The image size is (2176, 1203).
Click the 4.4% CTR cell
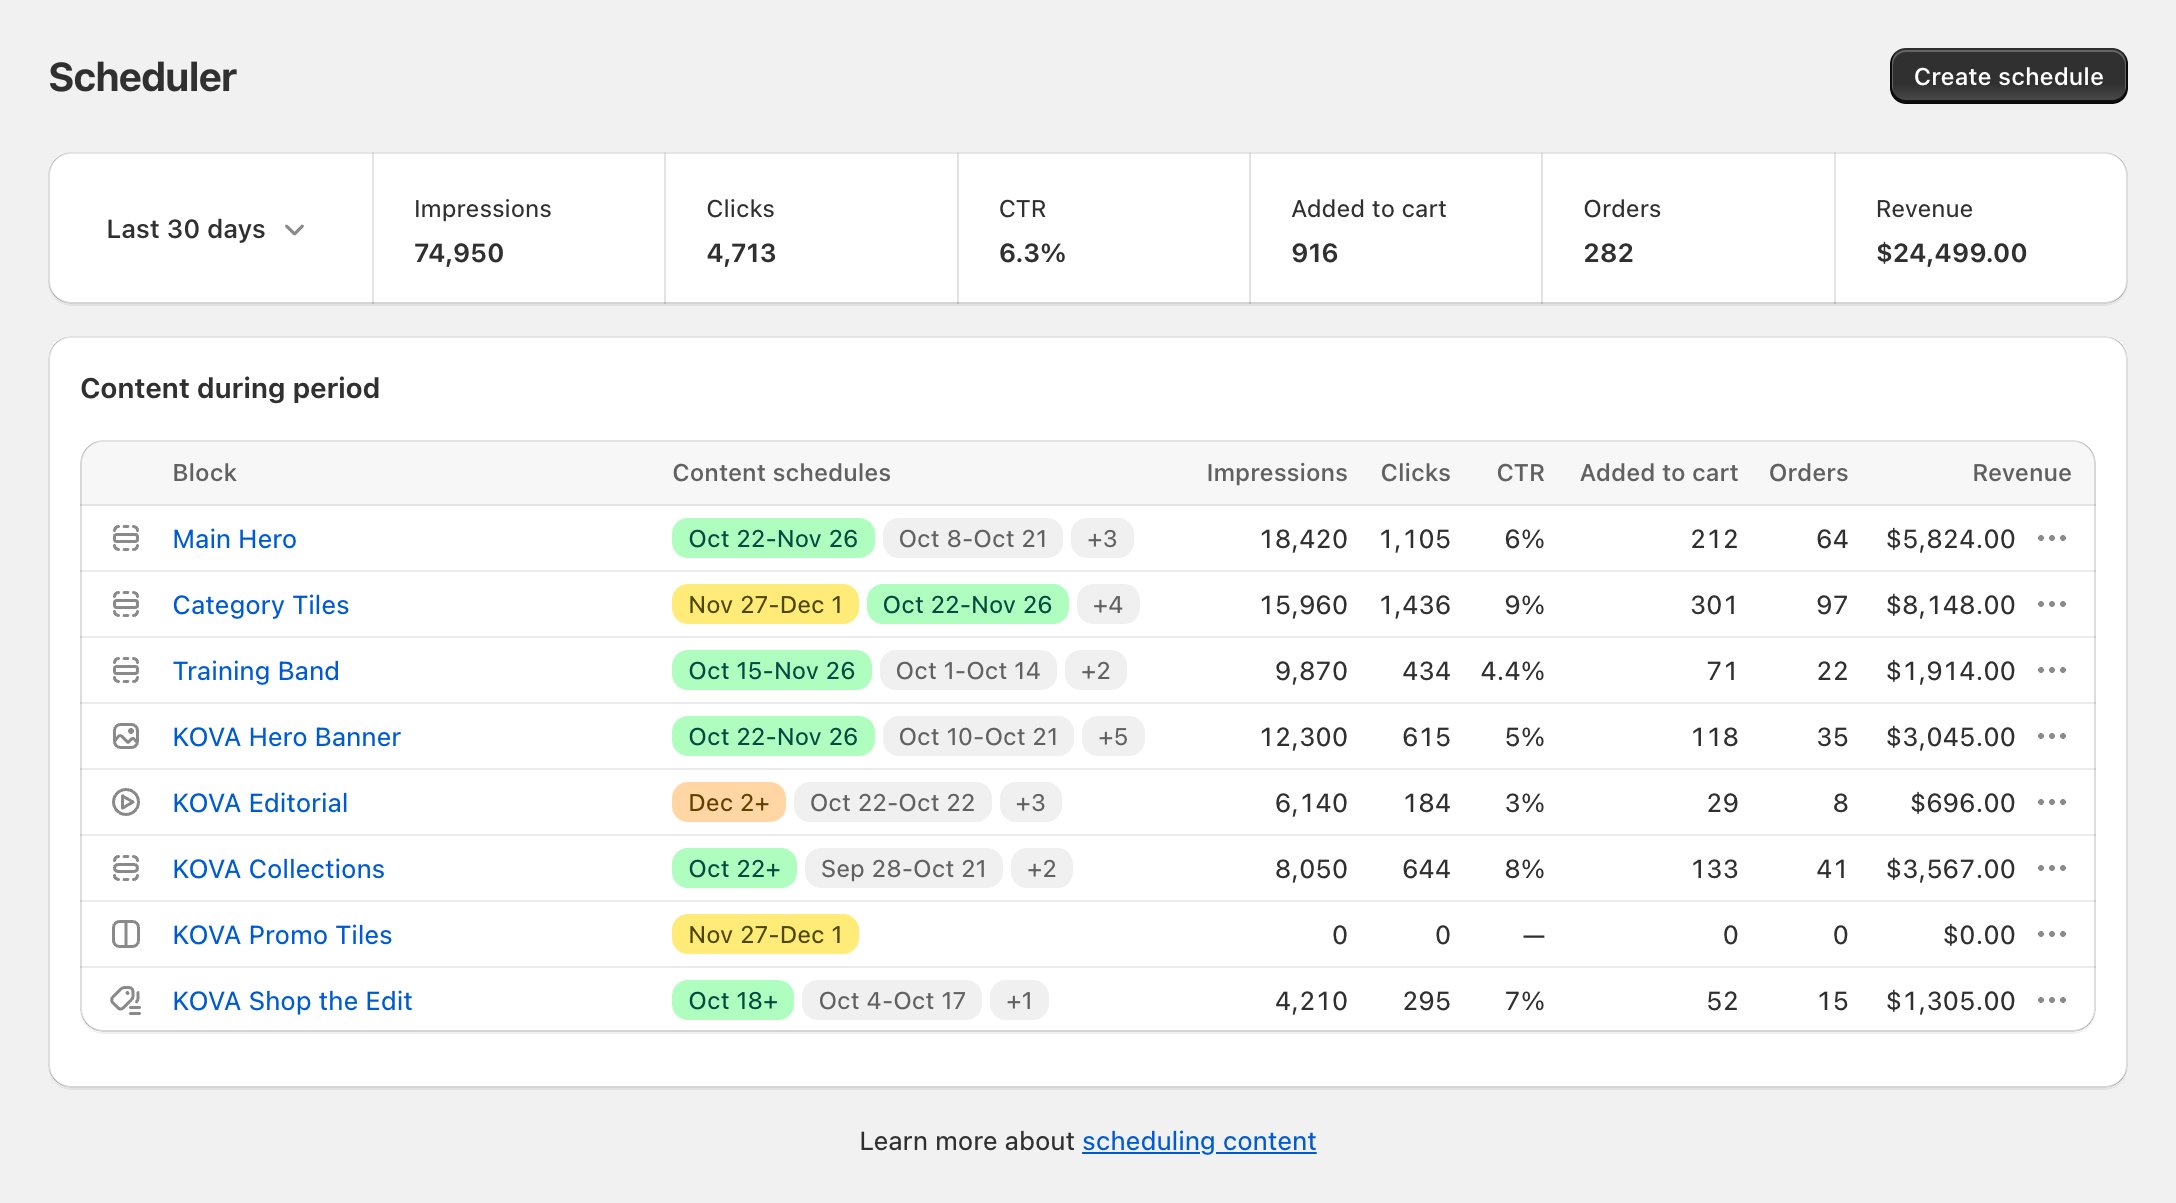click(x=1512, y=671)
